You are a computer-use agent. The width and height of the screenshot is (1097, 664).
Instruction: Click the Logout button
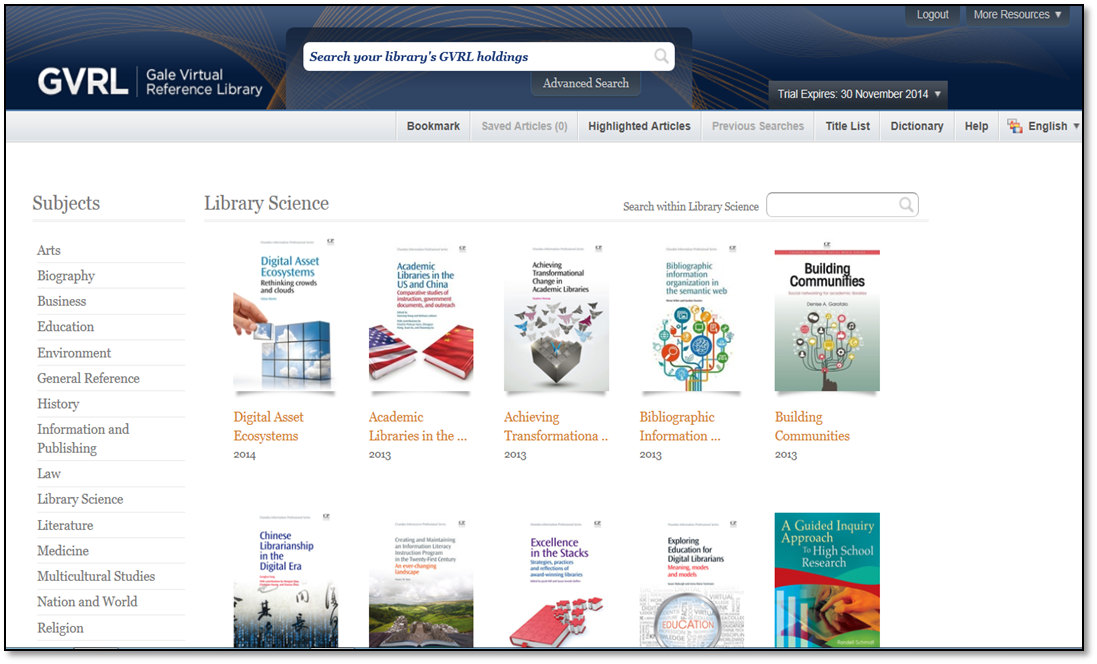click(933, 15)
